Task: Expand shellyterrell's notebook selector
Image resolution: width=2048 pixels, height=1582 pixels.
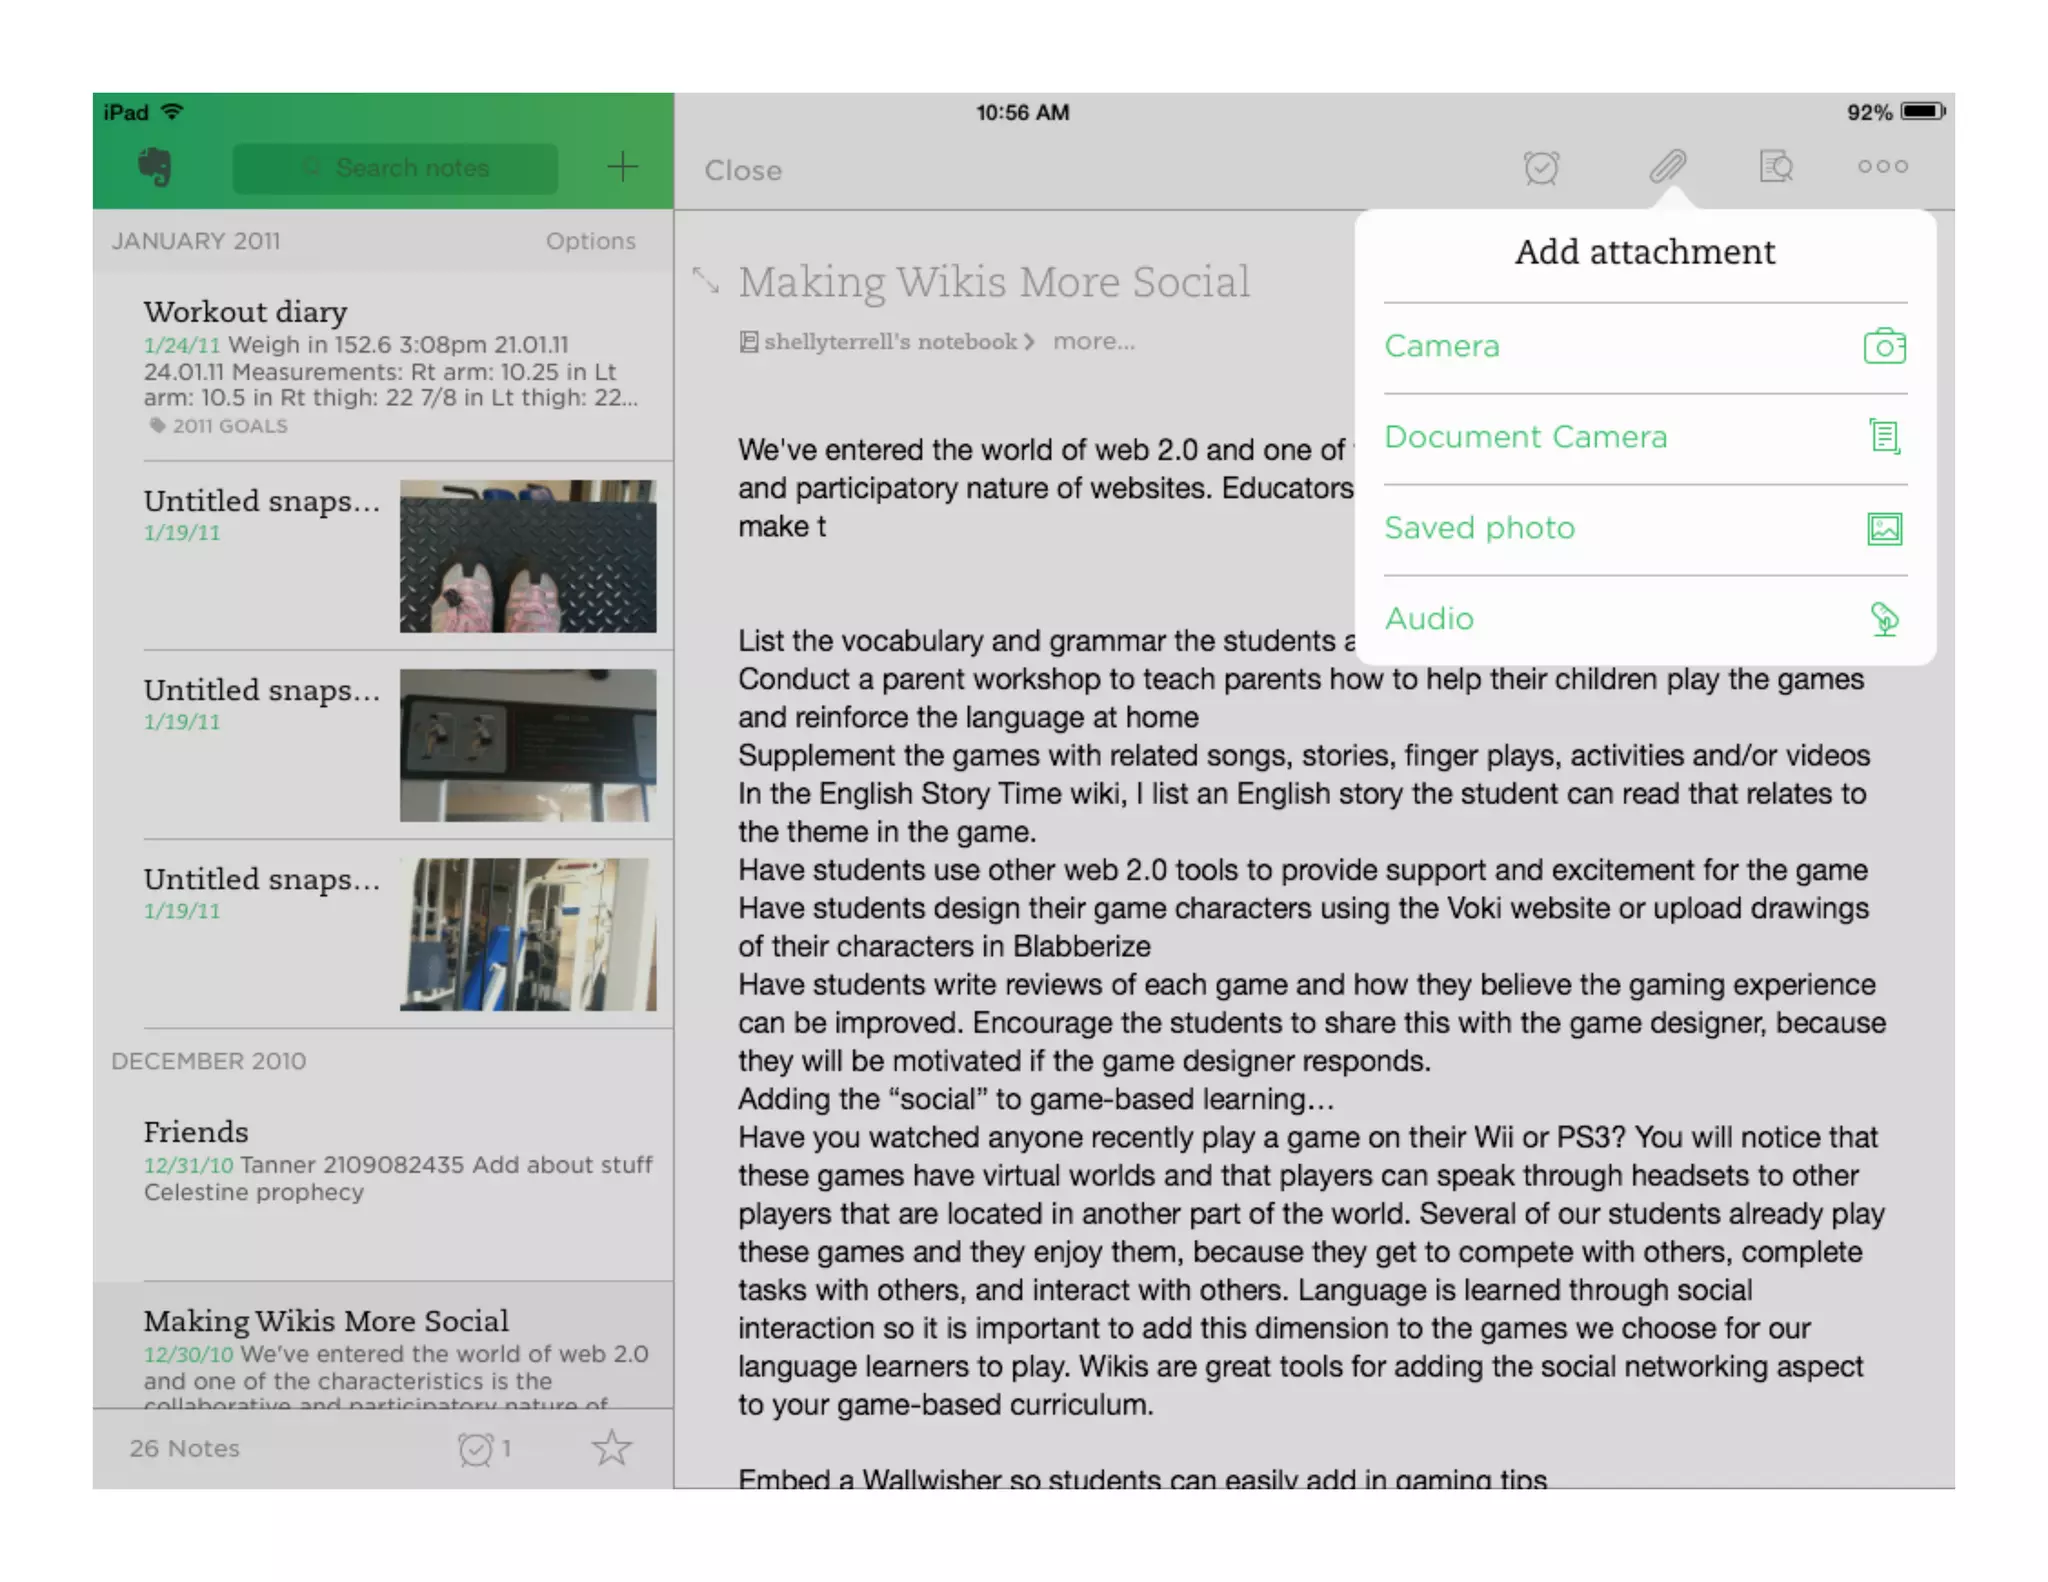Action: [885, 342]
